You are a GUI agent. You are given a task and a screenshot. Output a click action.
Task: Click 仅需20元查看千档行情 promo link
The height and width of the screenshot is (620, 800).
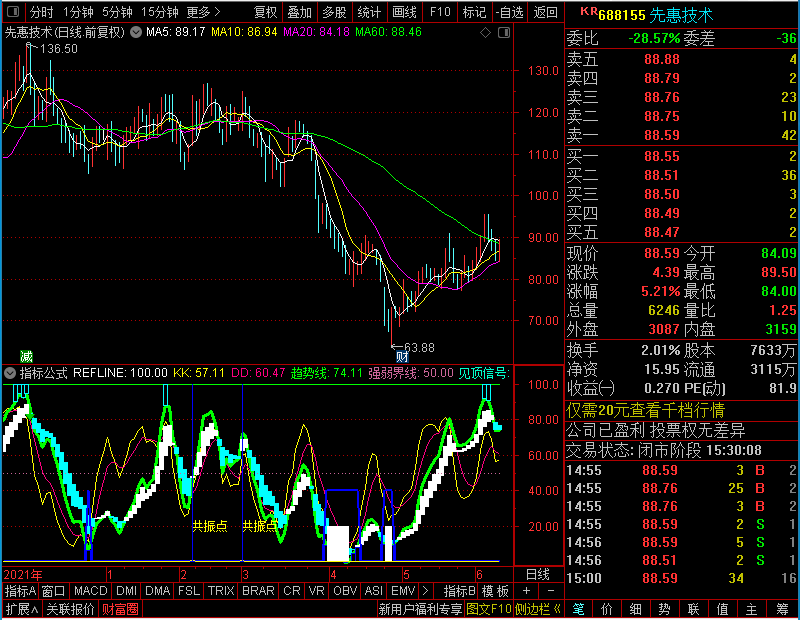(645, 410)
